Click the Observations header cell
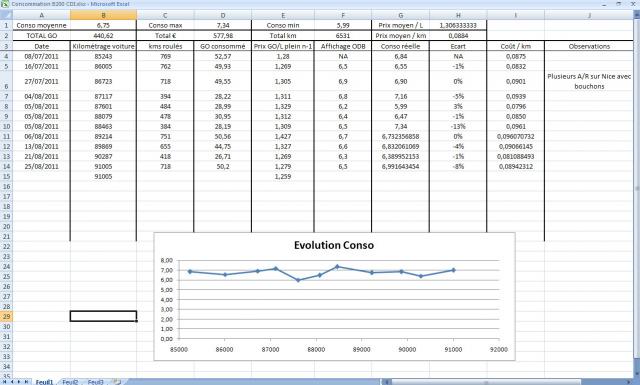This screenshot has height=385, width=640. click(x=589, y=46)
